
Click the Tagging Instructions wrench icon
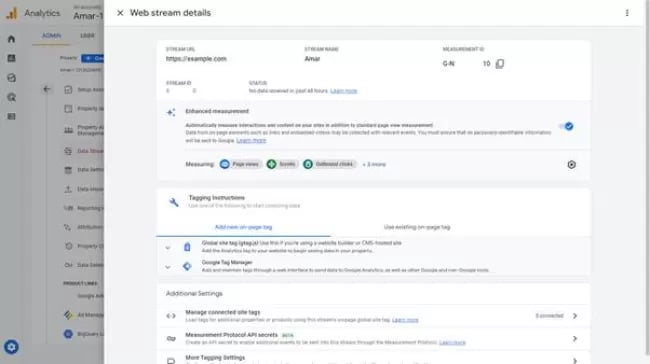(x=174, y=202)
